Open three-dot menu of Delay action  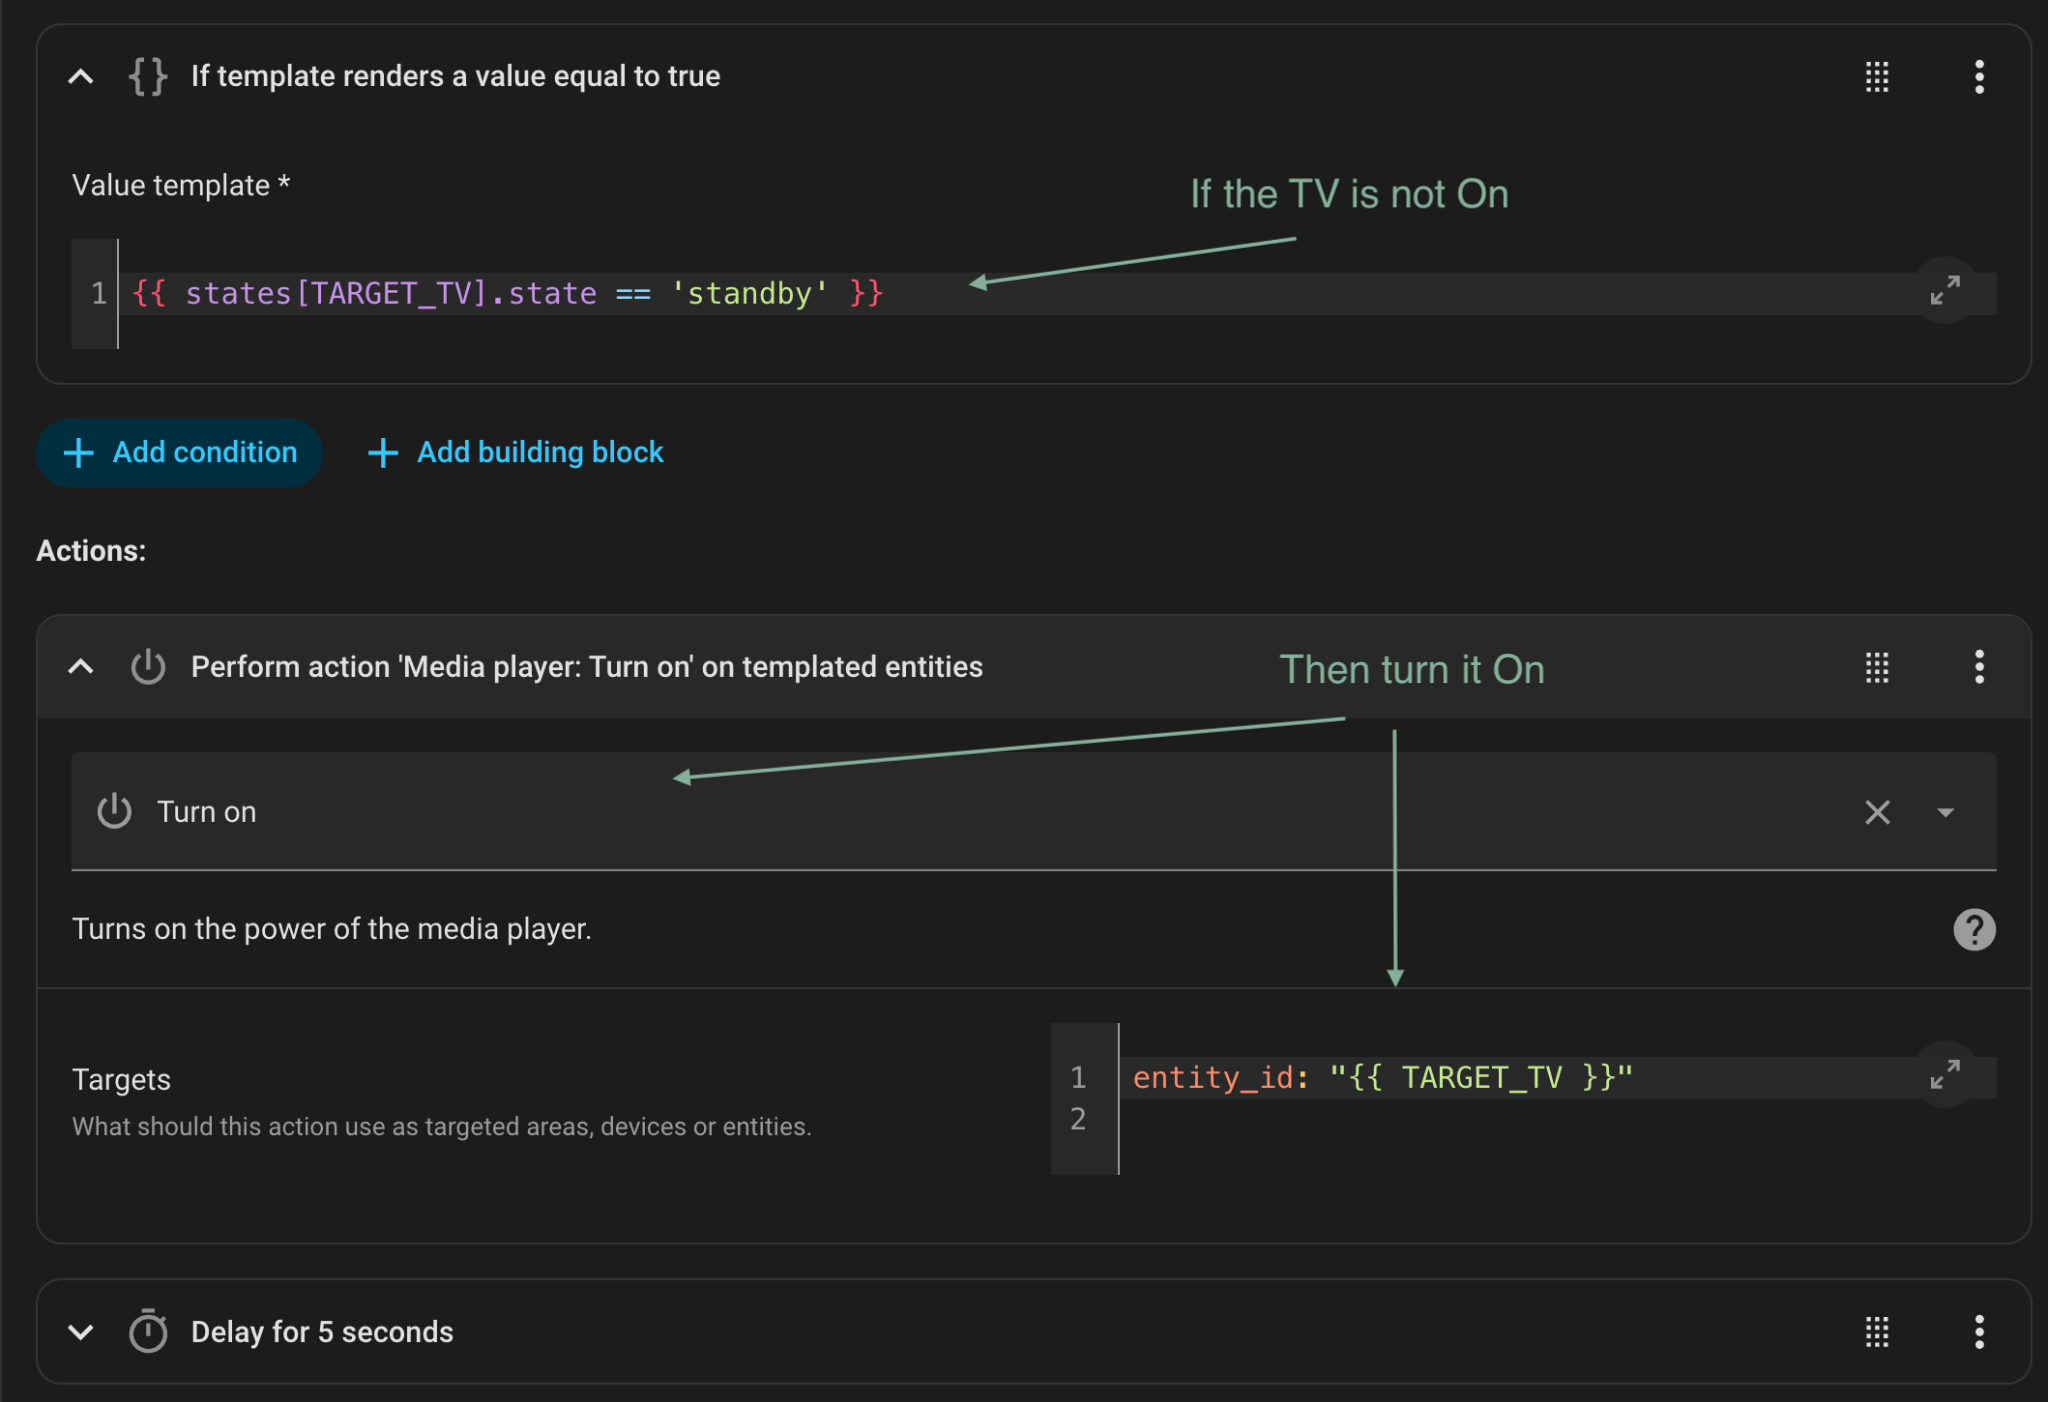(x=1979, y=1332)
